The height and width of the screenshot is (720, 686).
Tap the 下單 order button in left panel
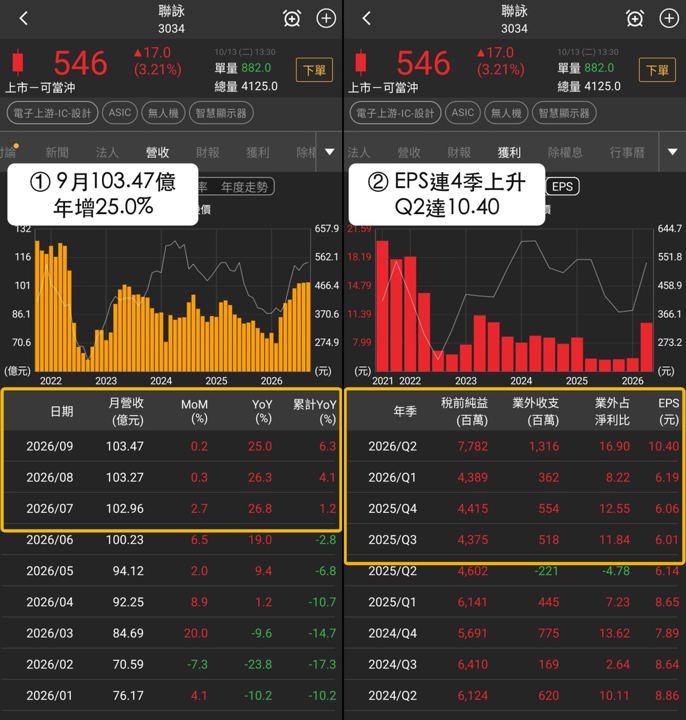pyautogui.click(x=314, y=70)
